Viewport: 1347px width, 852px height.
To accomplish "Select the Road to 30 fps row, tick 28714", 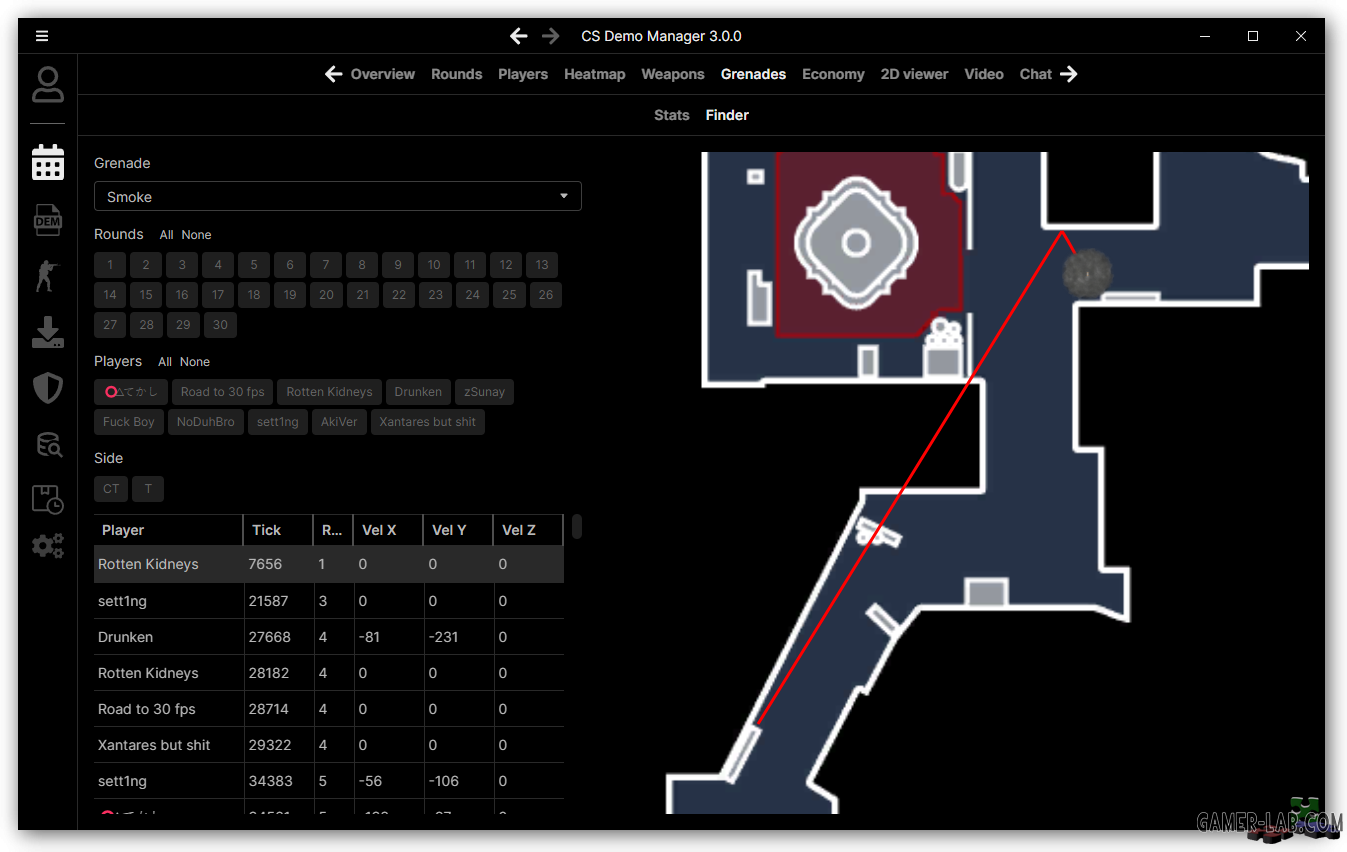I will click(x=329, y=709).
